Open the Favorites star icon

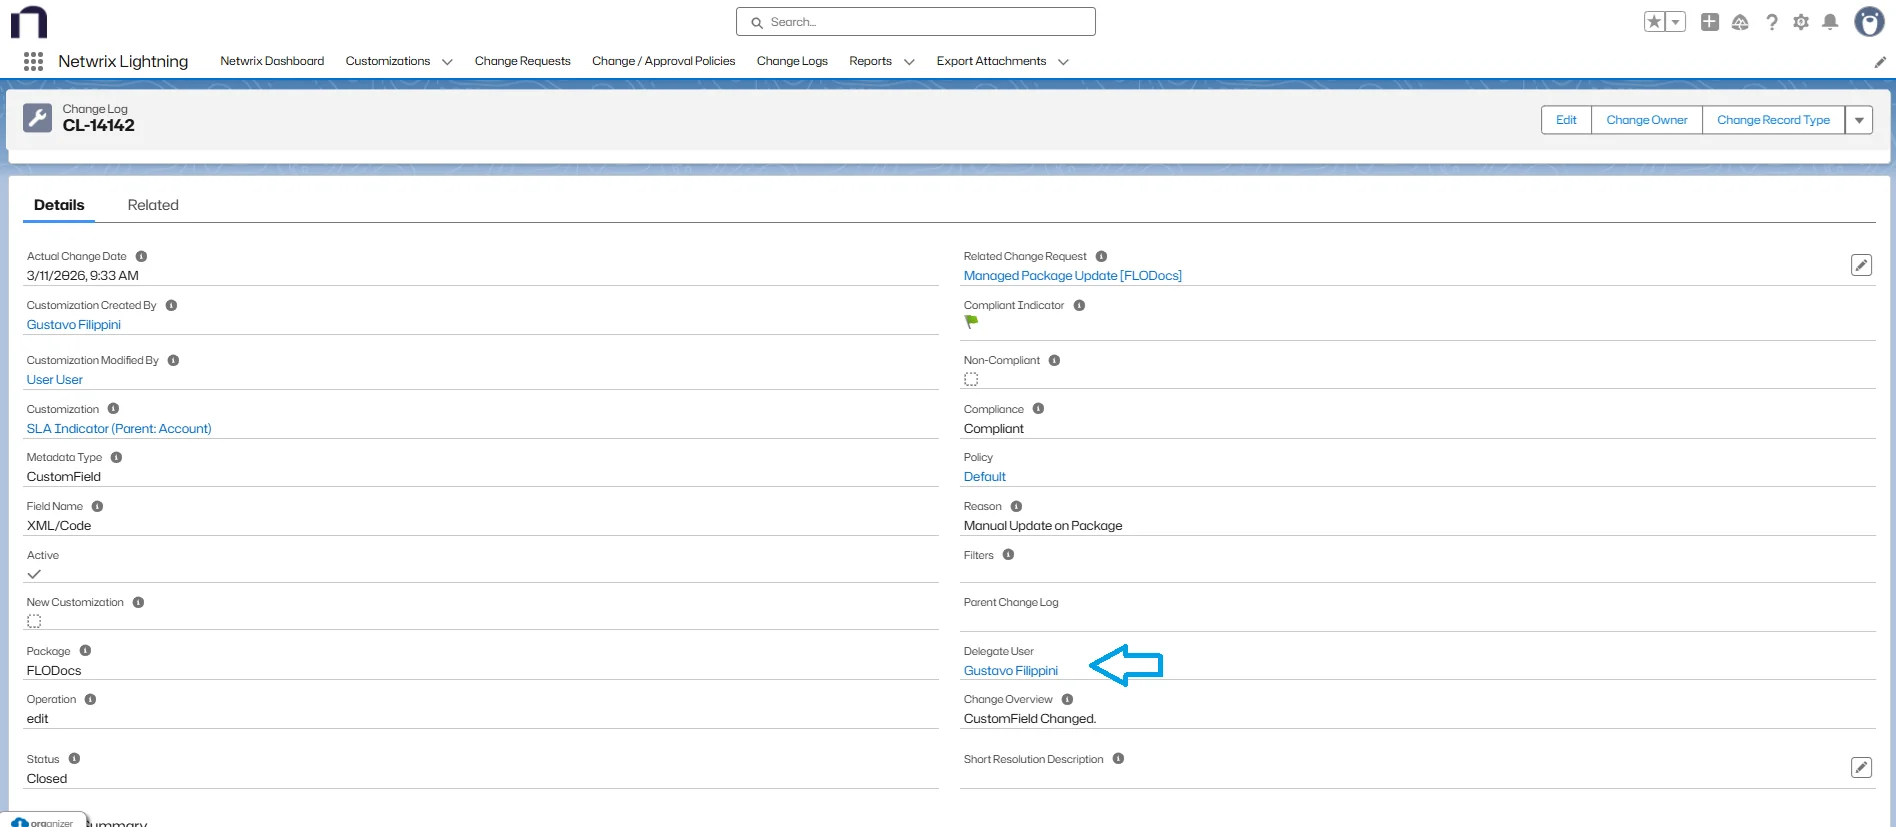pyautogui.click(x=1655, y=22)
